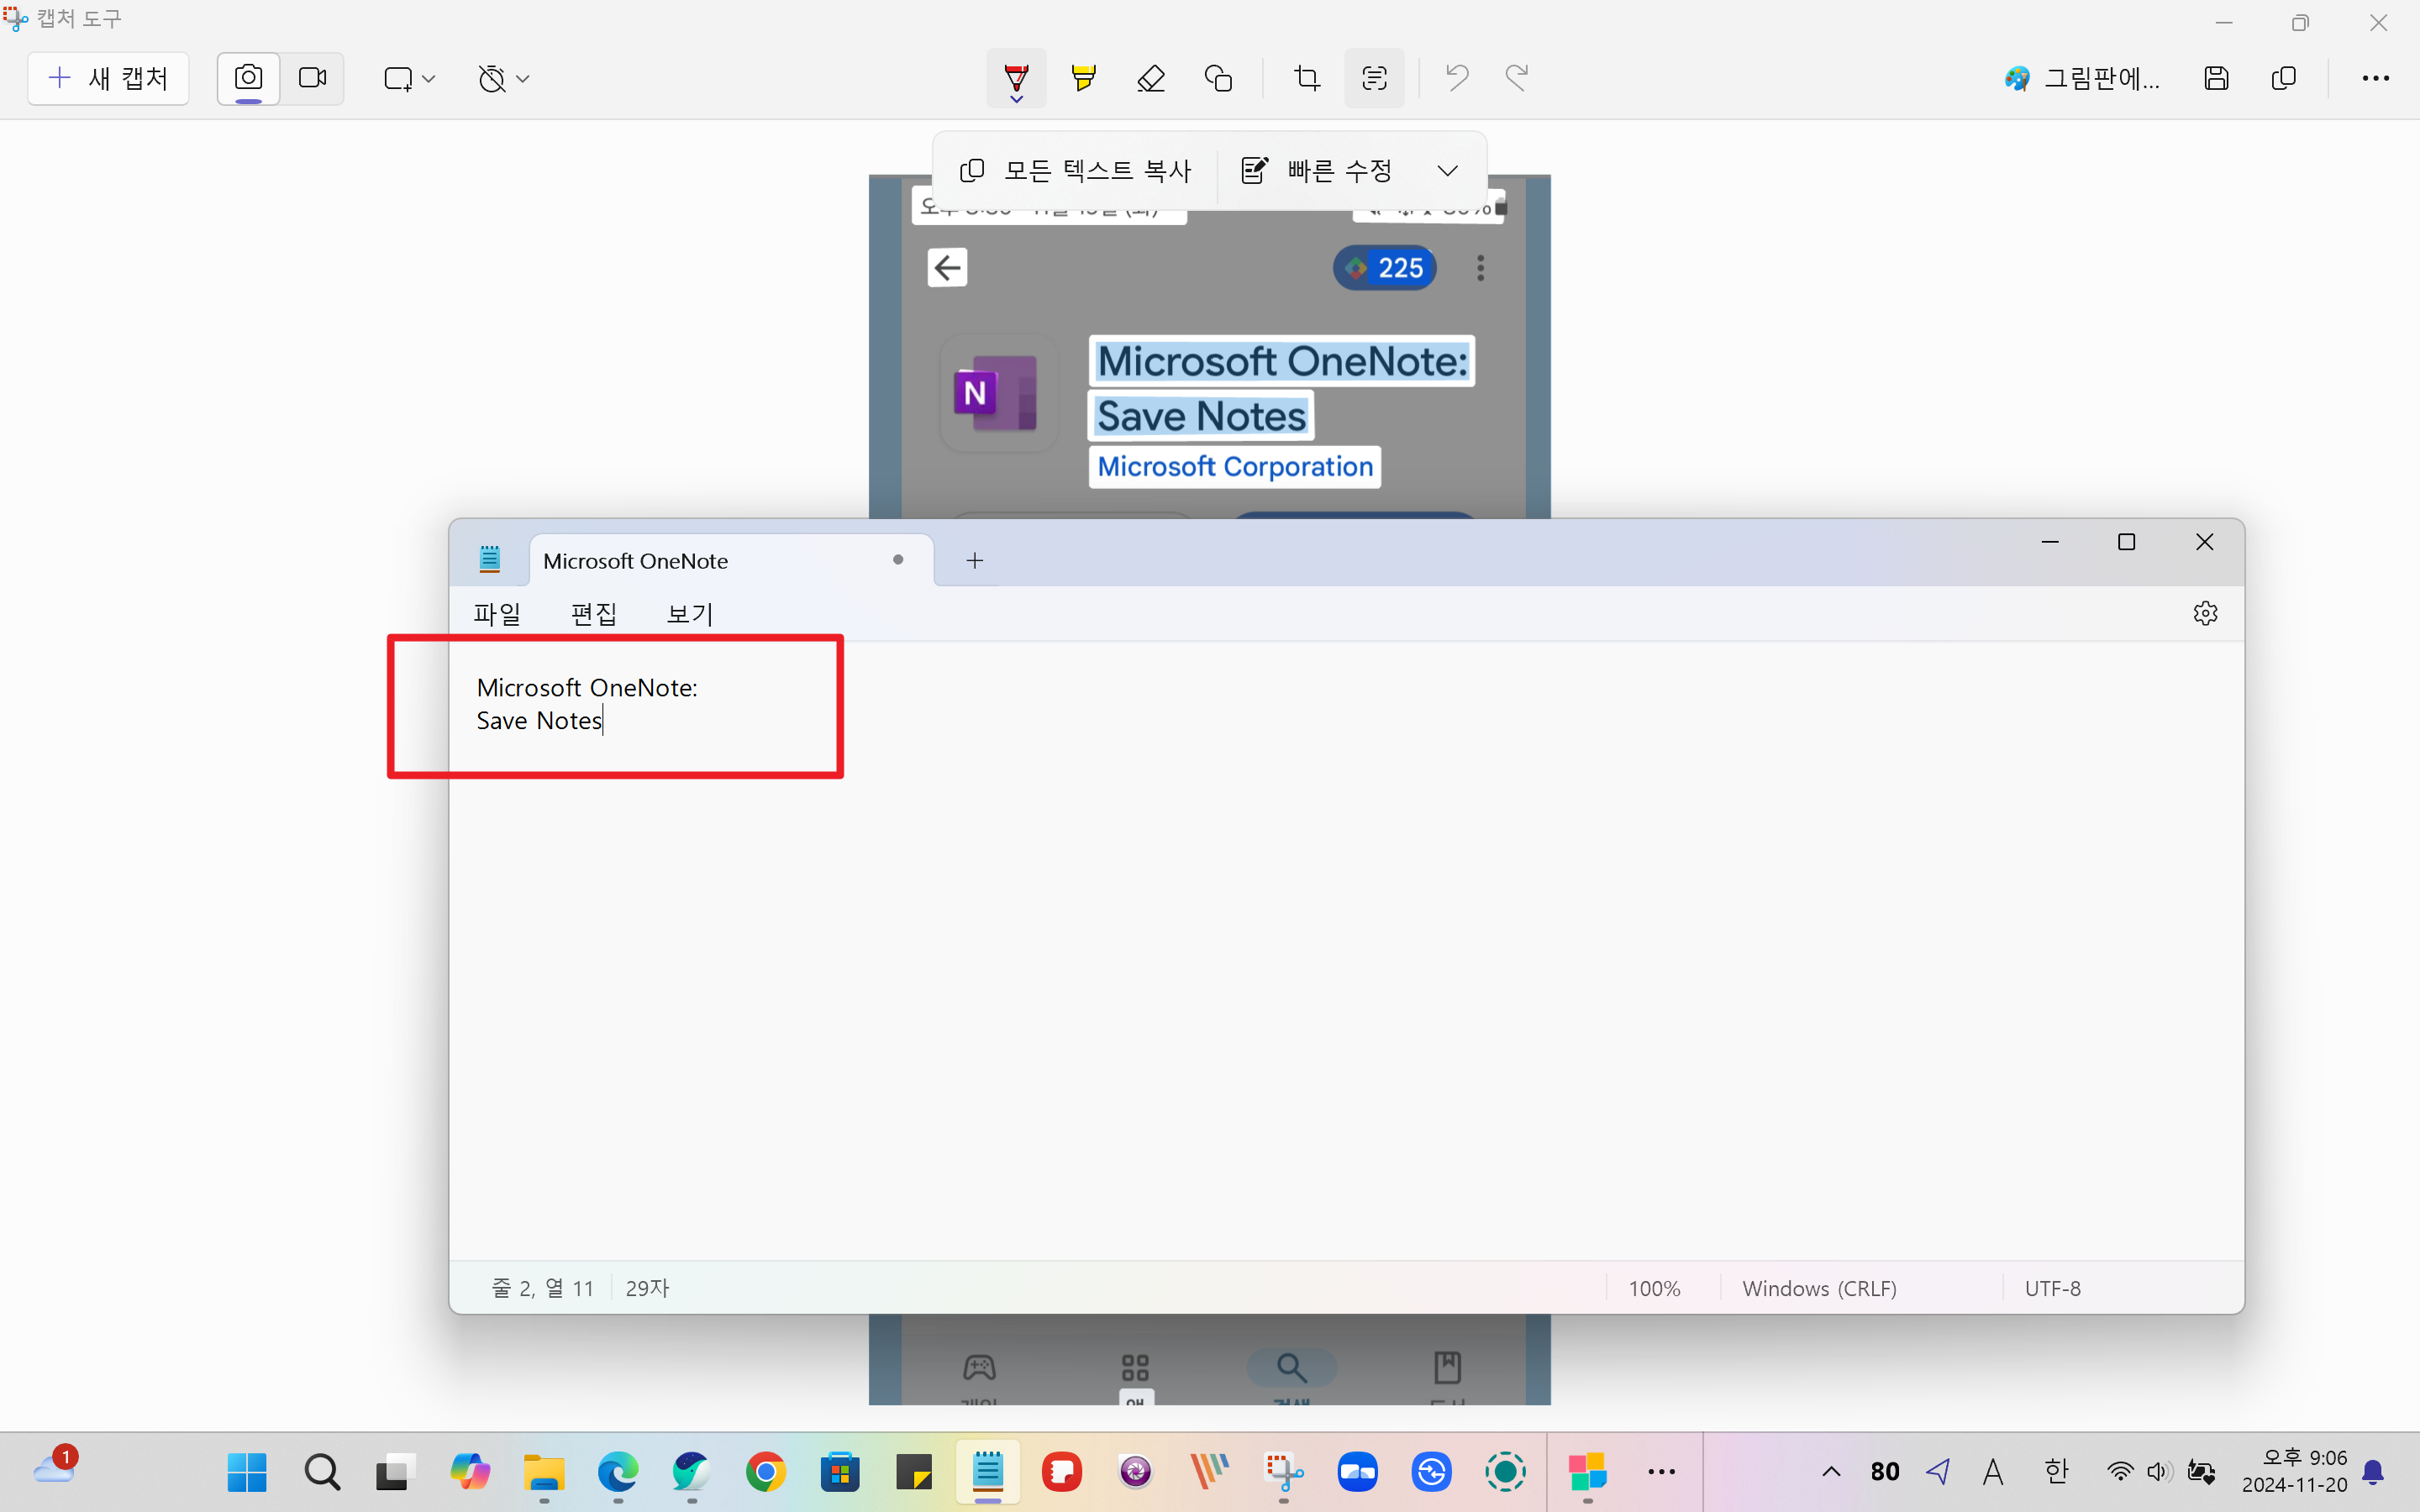This screenshot has height=1512, width=2420.
Task: Open Windows taskbar search
Action: coord(321,1472)
